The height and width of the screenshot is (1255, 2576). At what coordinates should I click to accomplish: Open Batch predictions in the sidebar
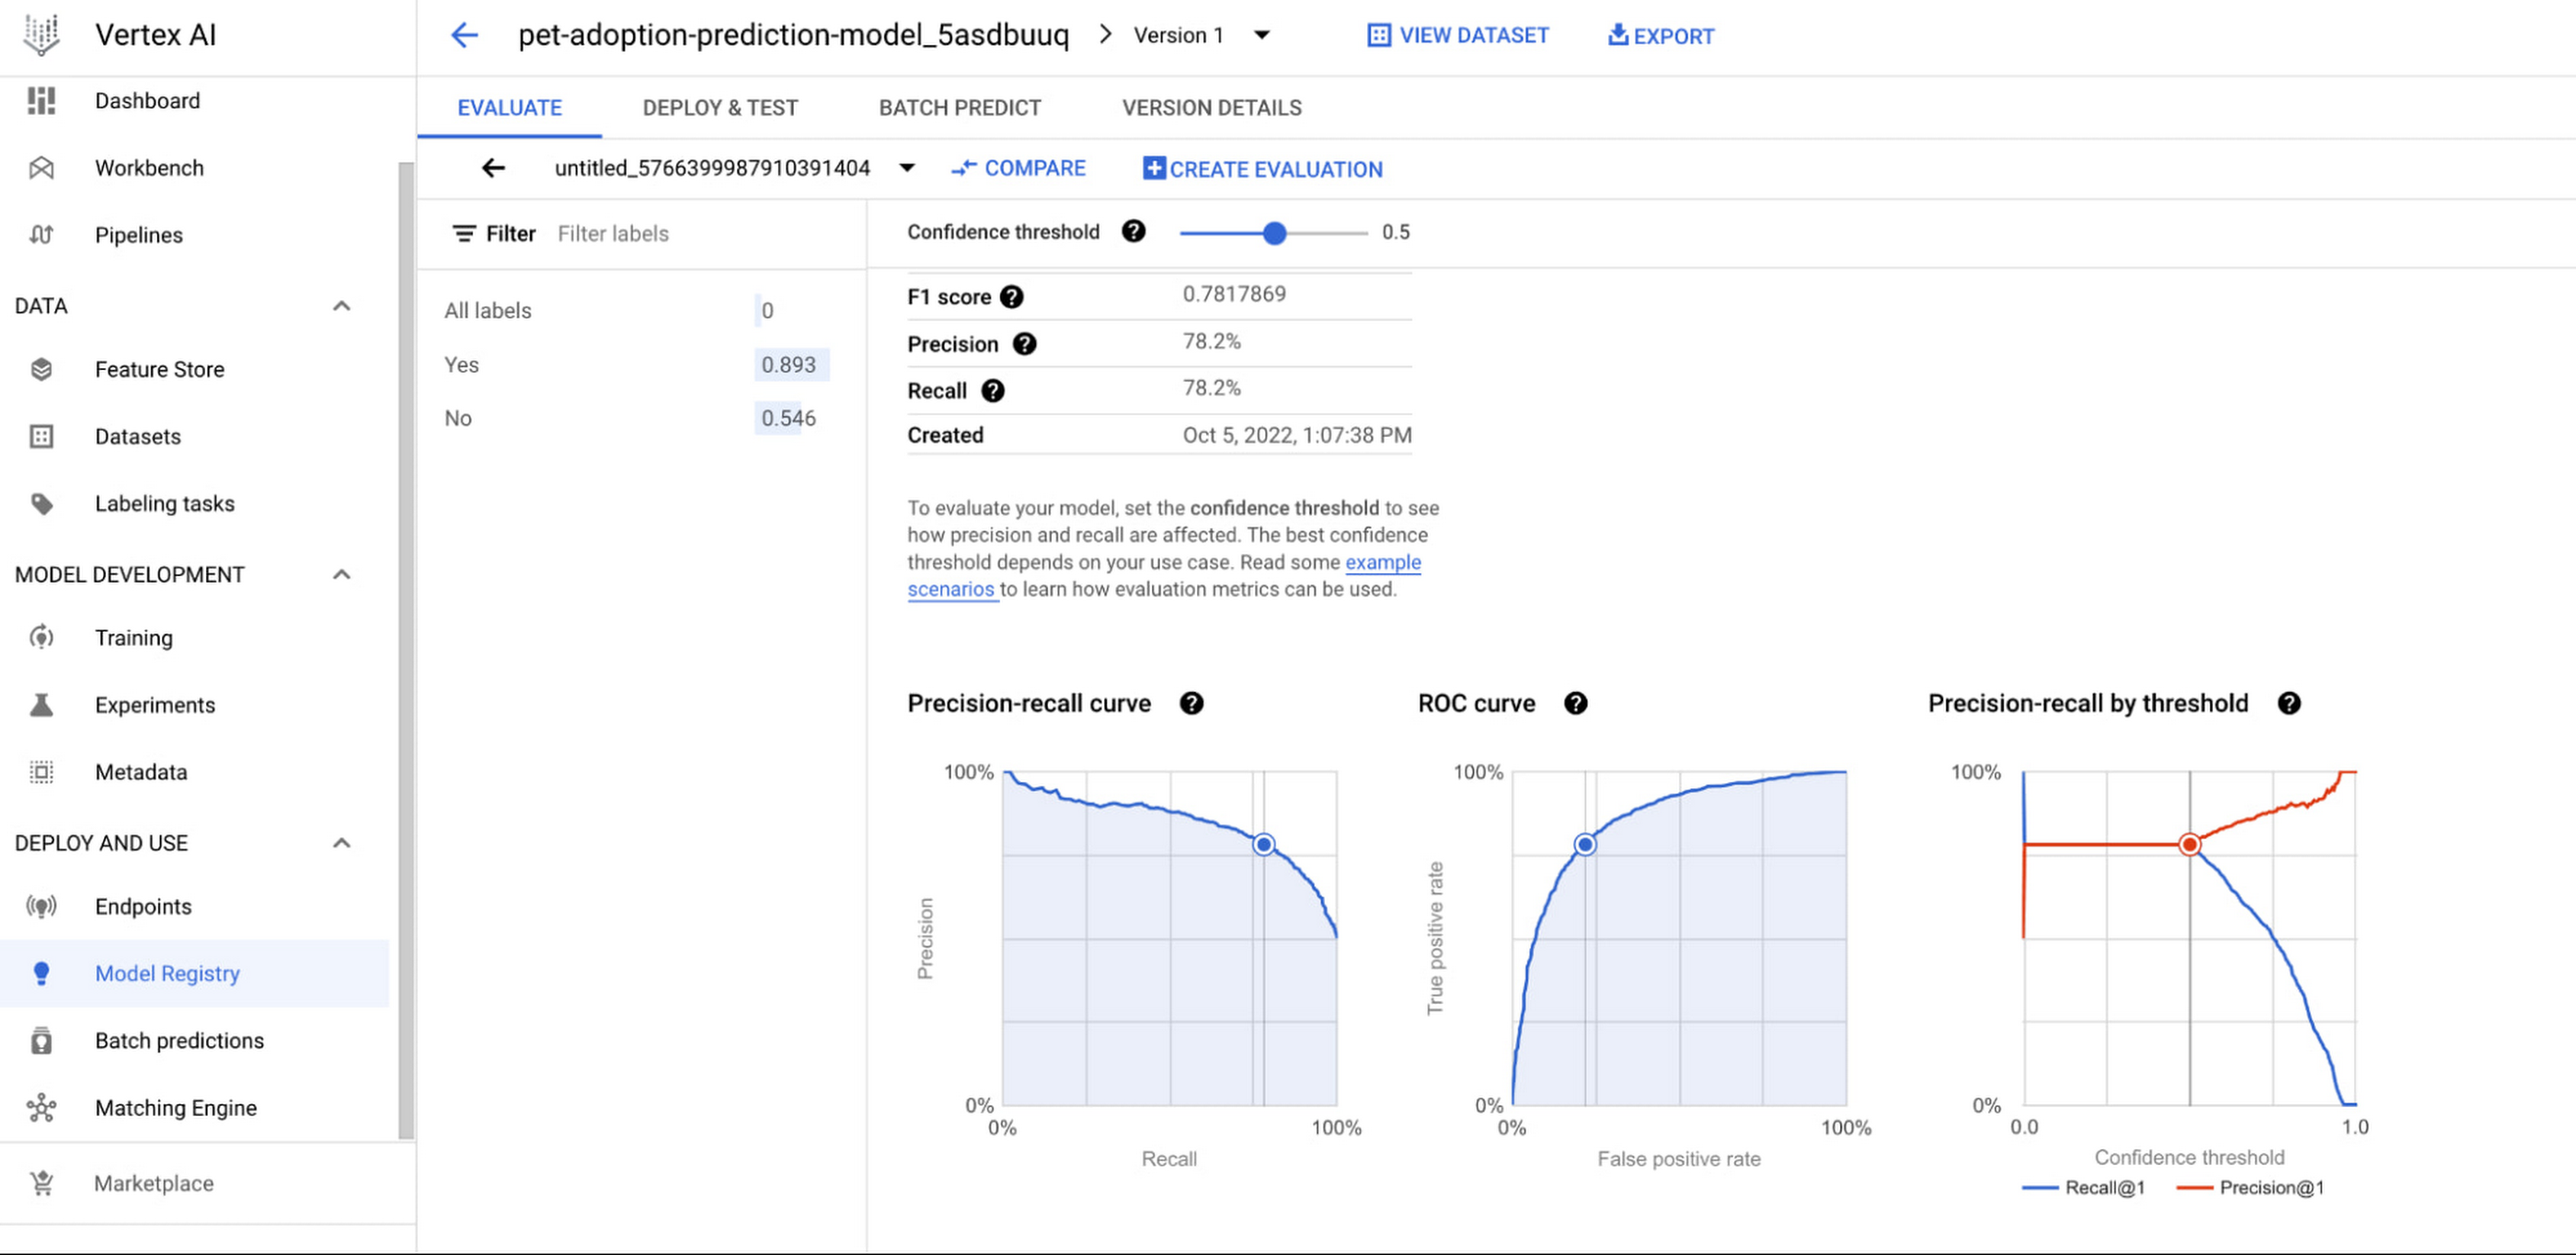[x=194, y=1041]
